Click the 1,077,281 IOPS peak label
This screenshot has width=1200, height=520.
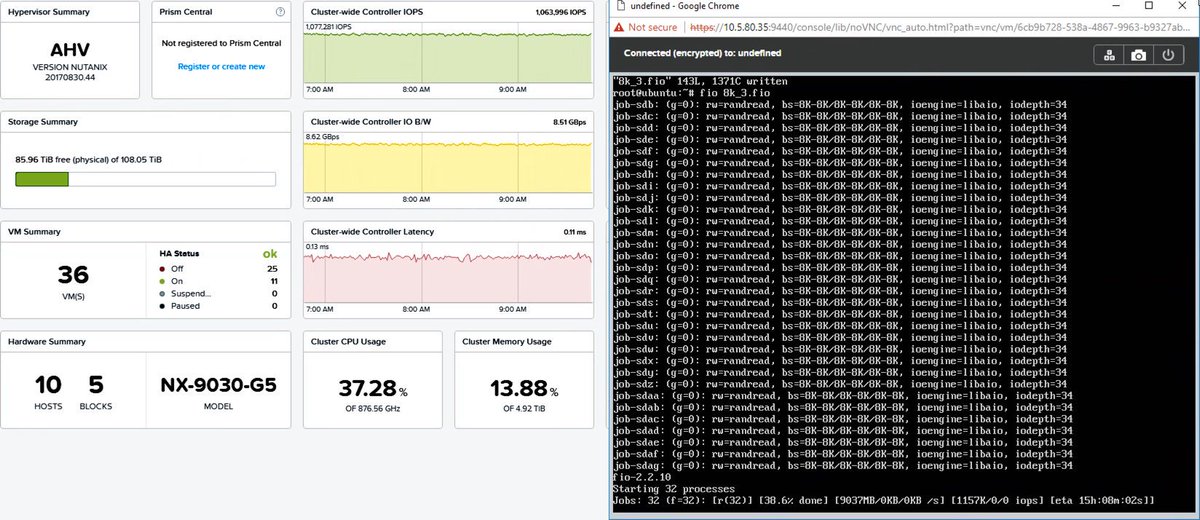point(328,27)
